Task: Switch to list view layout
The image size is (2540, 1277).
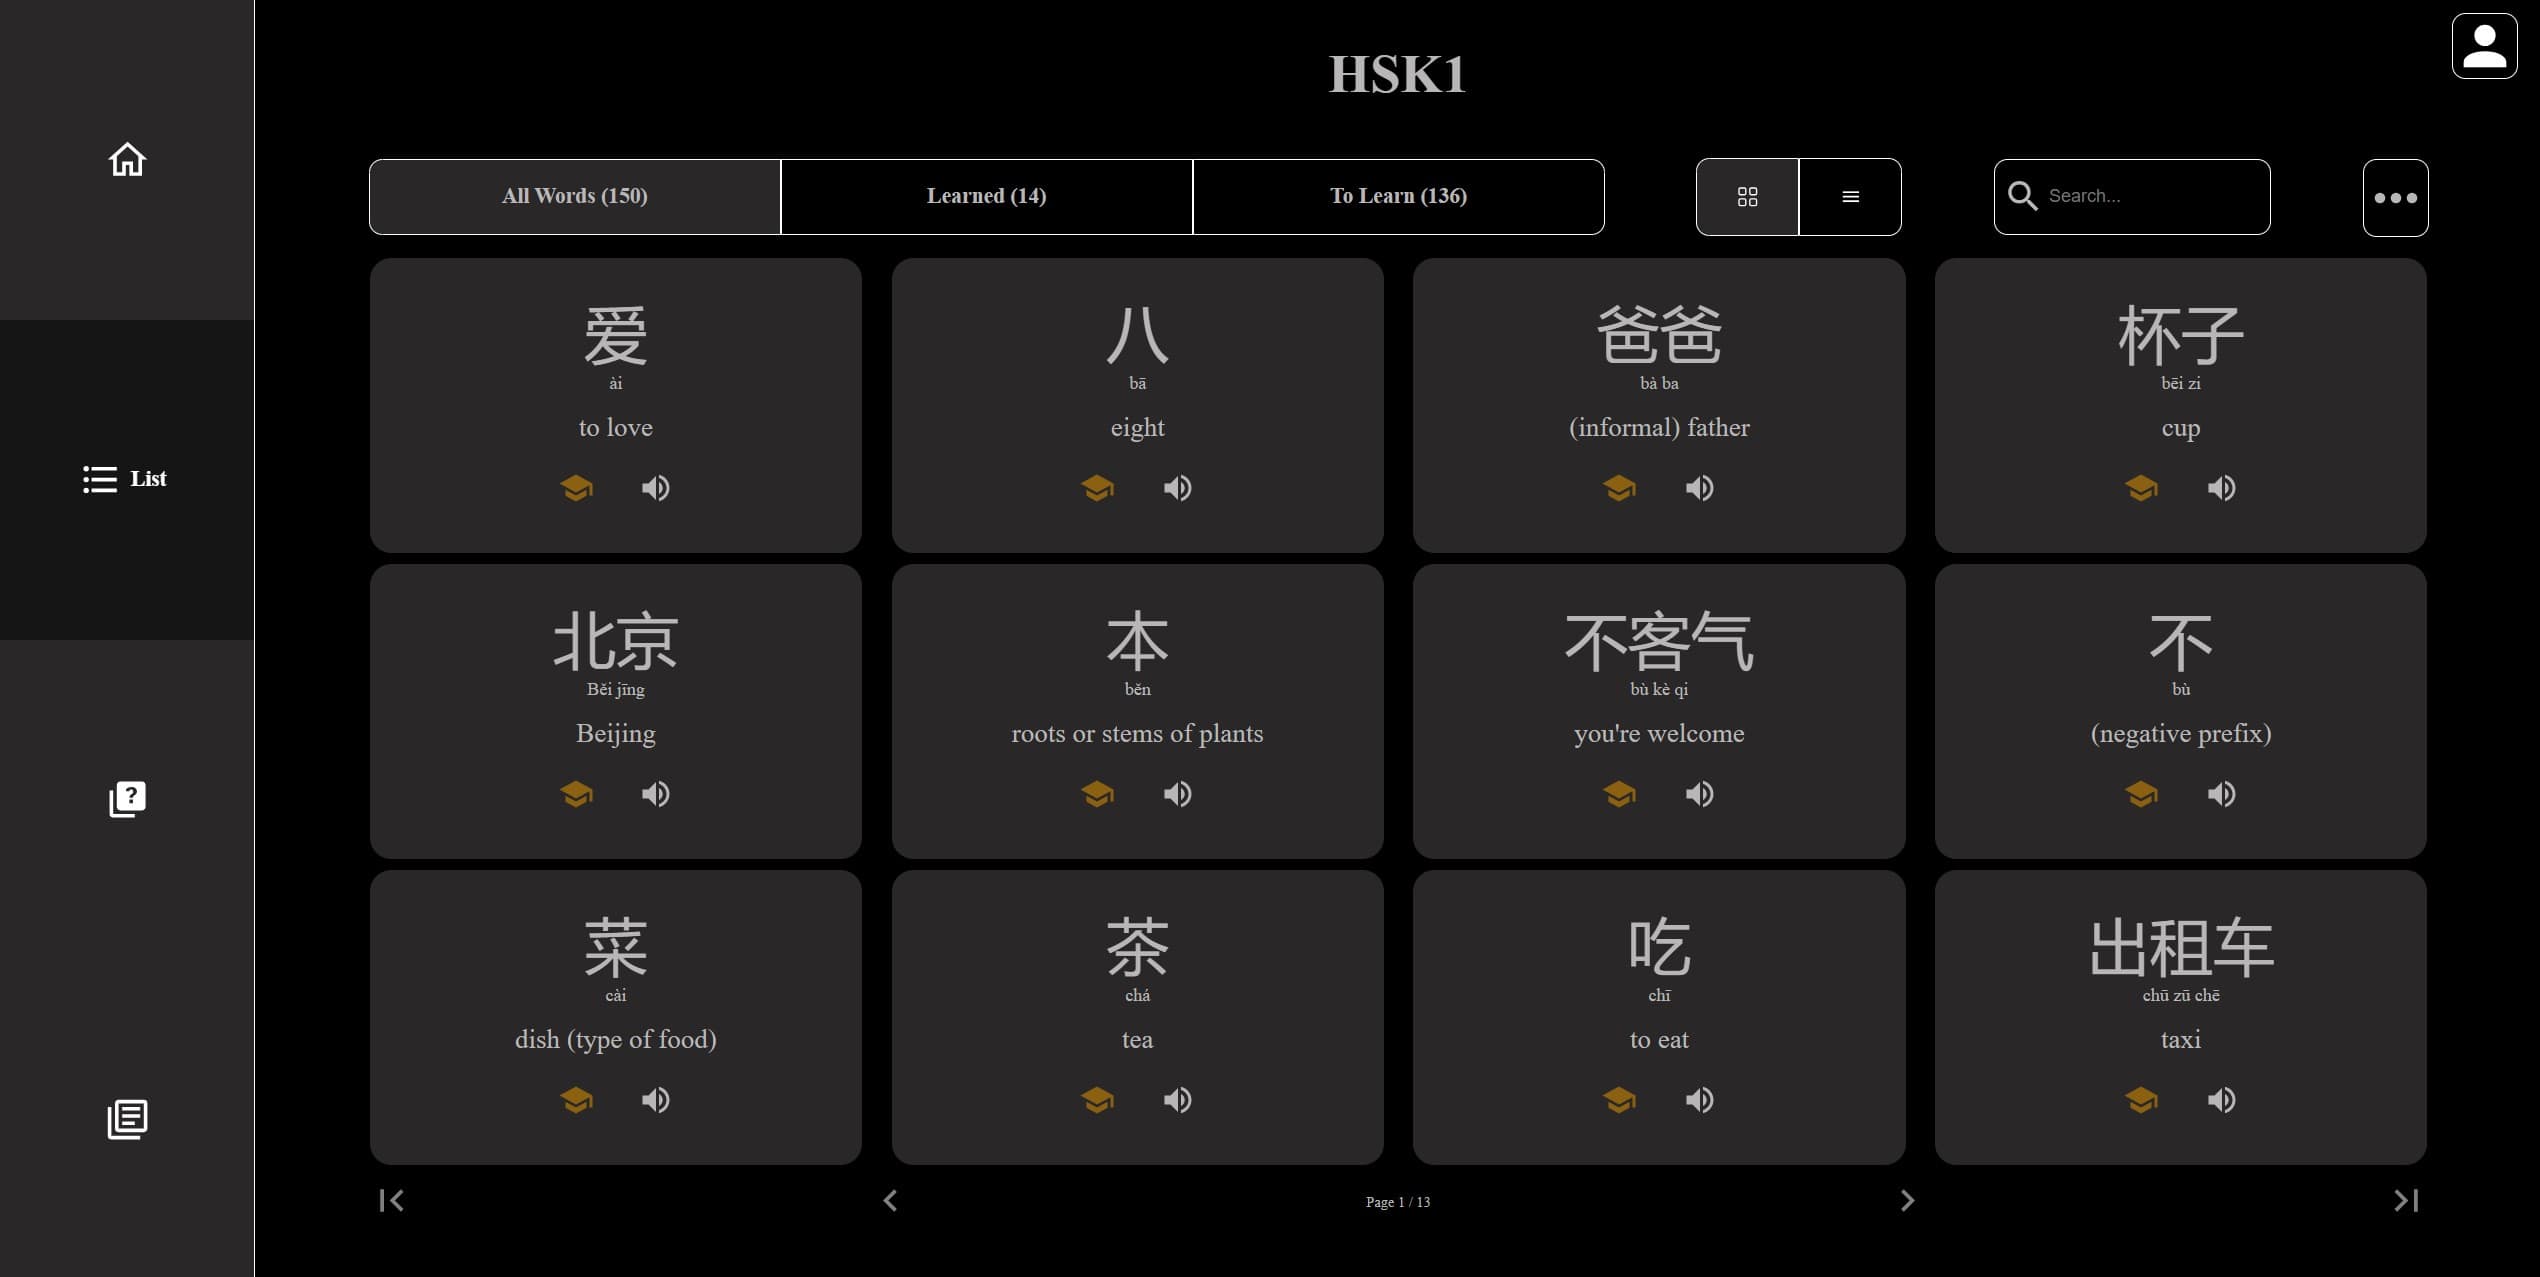Action: 1850,197
